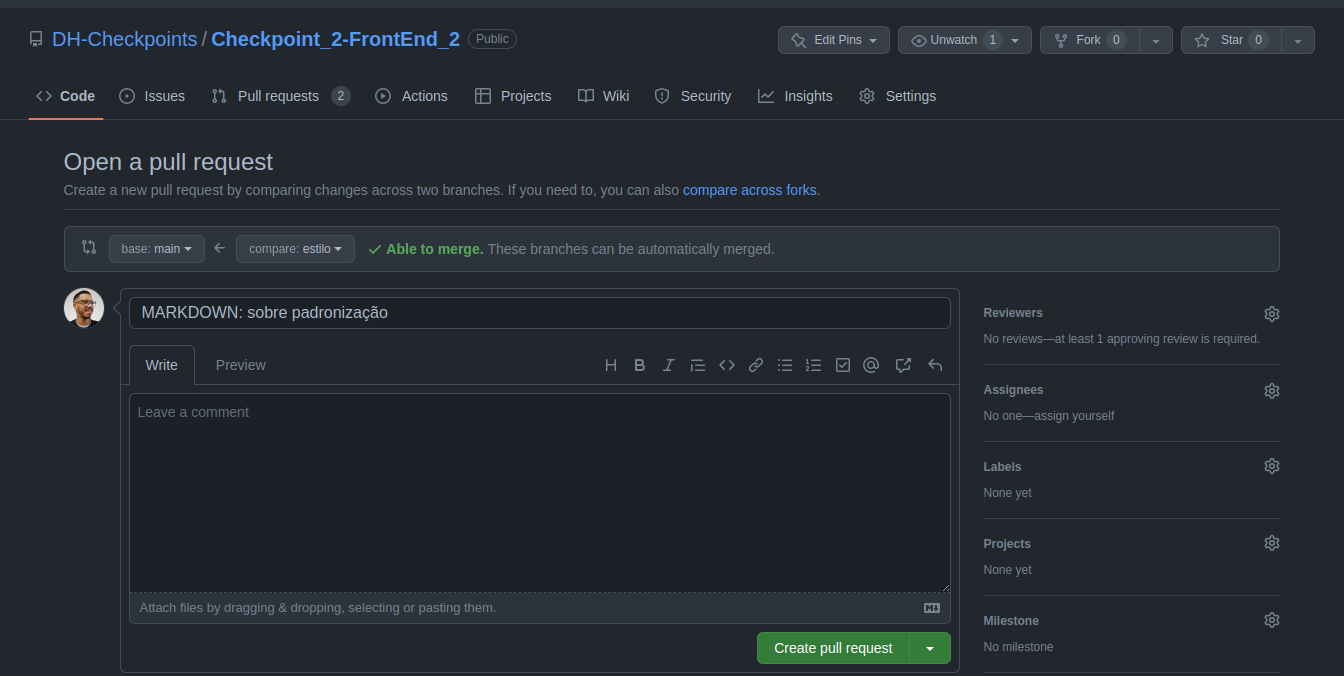Viewport: 1344px width, 676px height.
Task: Open Assignees settings gear
Action: tap(1272, 391)
